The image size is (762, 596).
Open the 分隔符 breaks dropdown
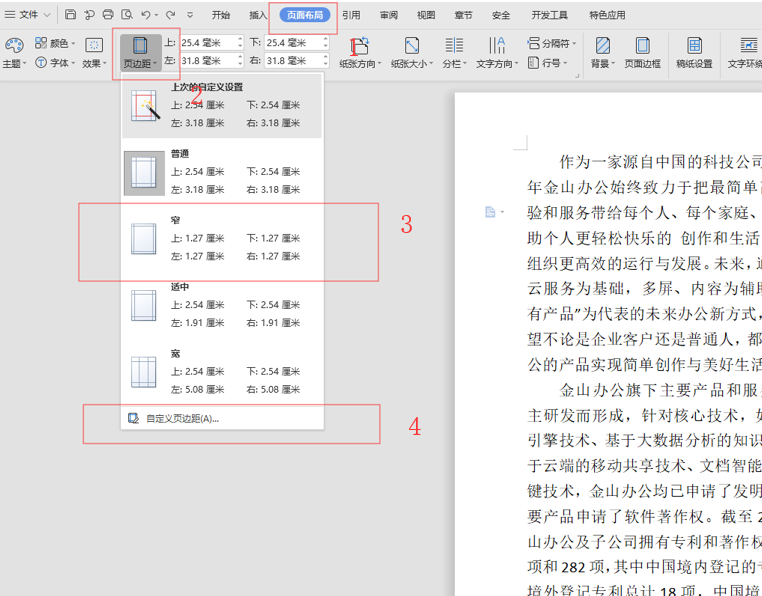[552, 43]
